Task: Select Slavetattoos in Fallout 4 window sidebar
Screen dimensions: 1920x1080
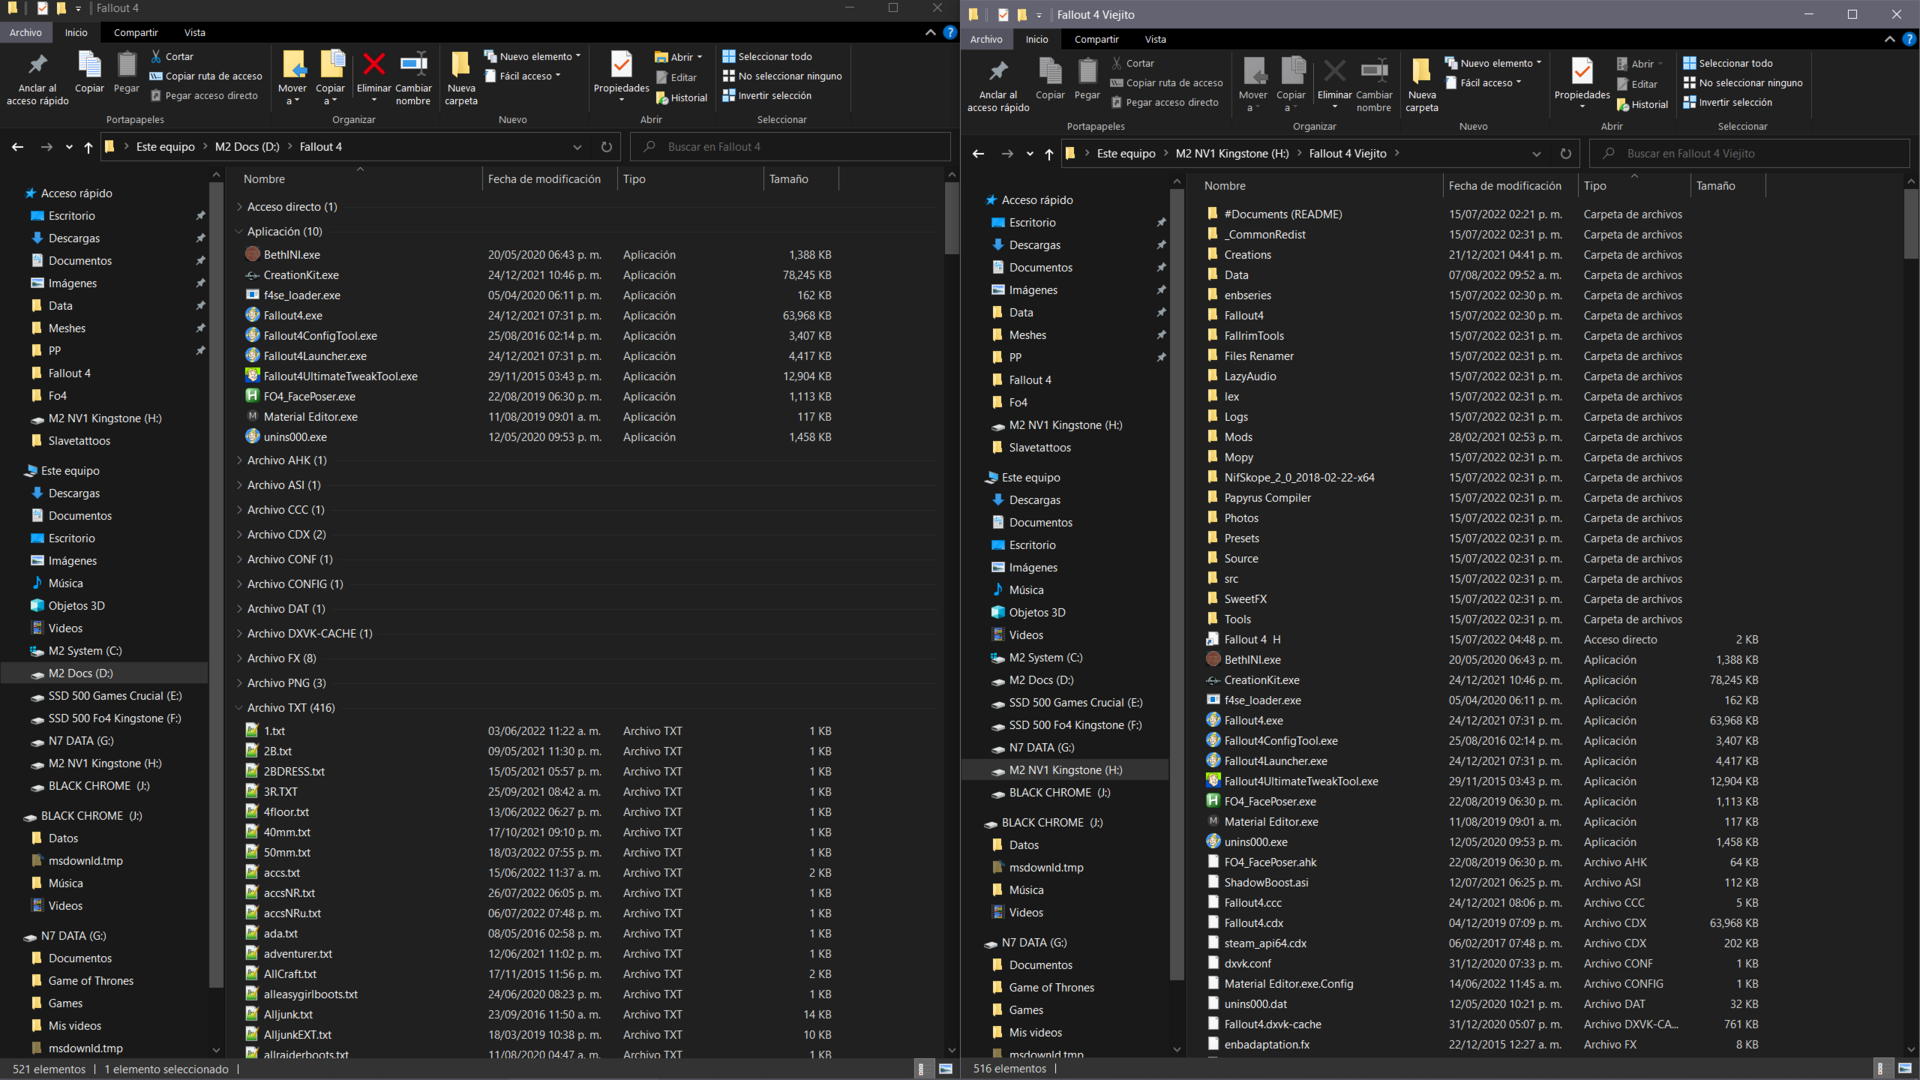Action: click(79, 441)
